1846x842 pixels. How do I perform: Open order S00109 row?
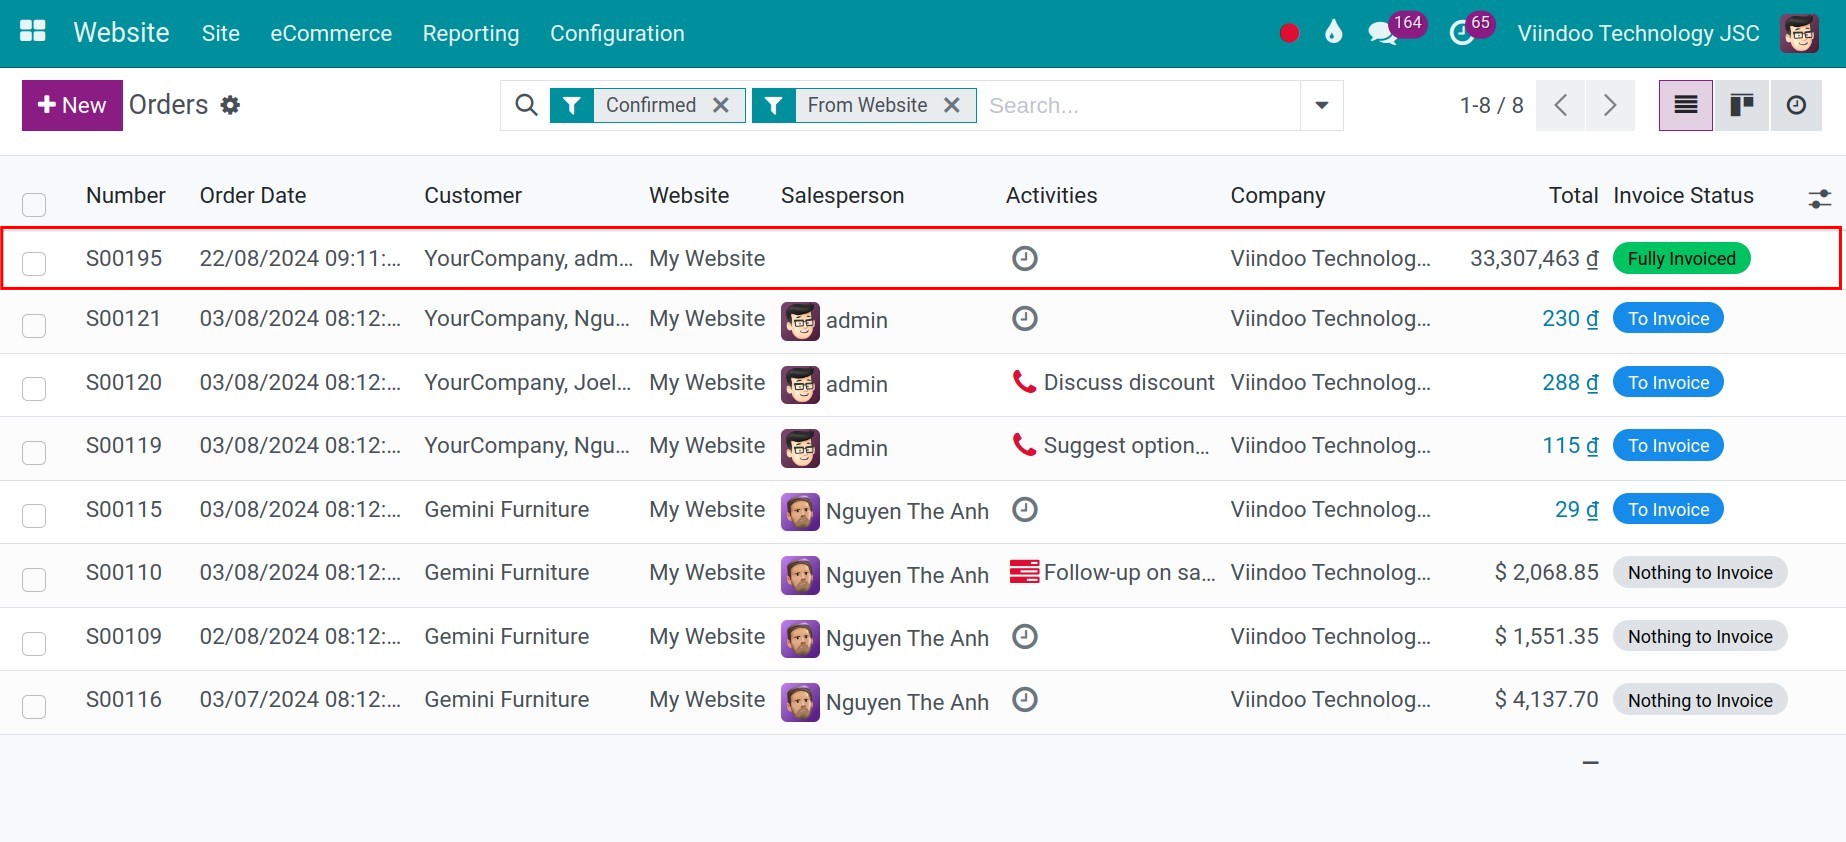point(922,638)
